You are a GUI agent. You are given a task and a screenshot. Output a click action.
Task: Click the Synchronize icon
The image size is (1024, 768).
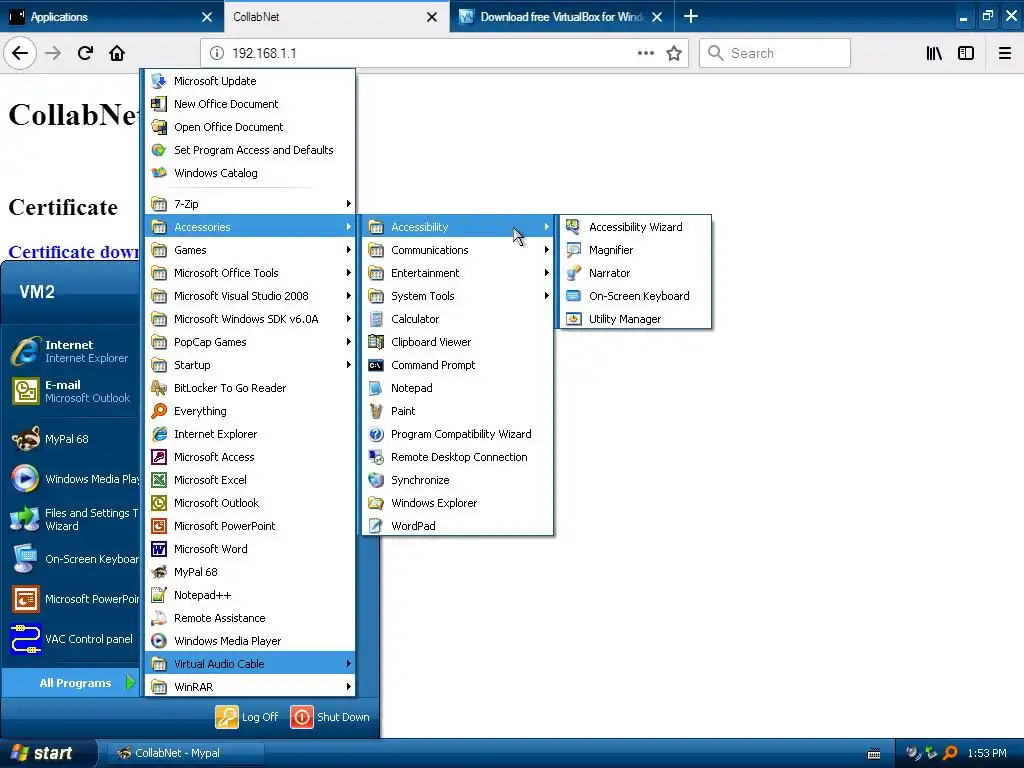pos(376,480)
